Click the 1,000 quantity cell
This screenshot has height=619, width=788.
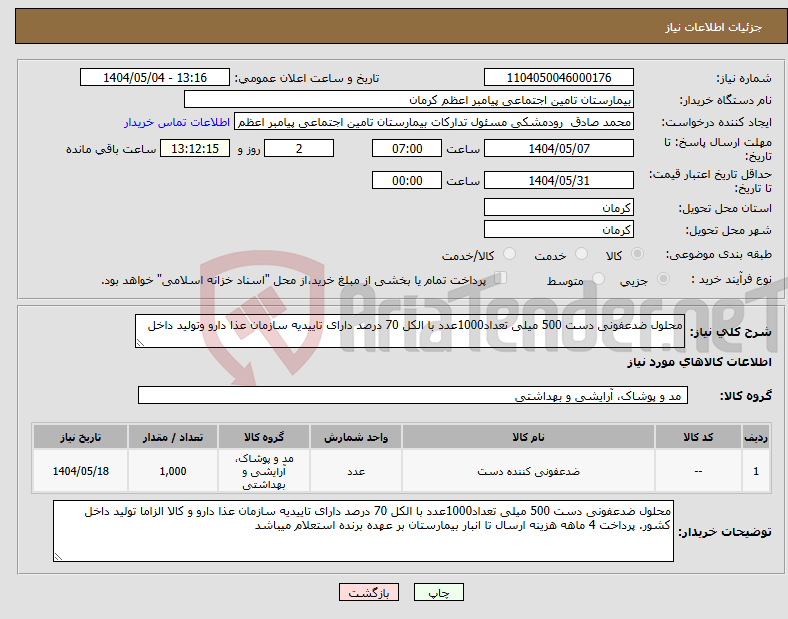coord(173,471)
